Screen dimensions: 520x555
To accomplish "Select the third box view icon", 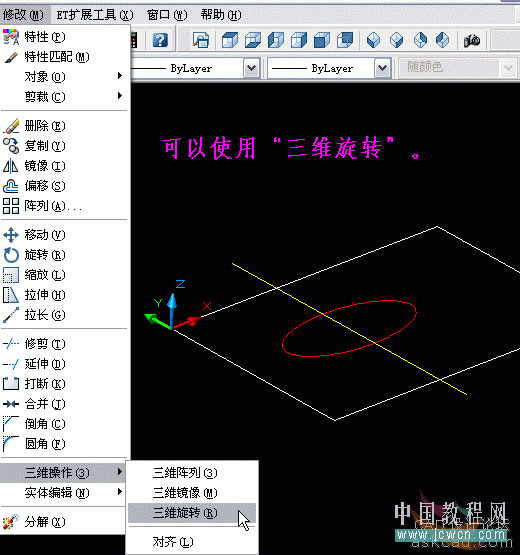I will (276, 40).
